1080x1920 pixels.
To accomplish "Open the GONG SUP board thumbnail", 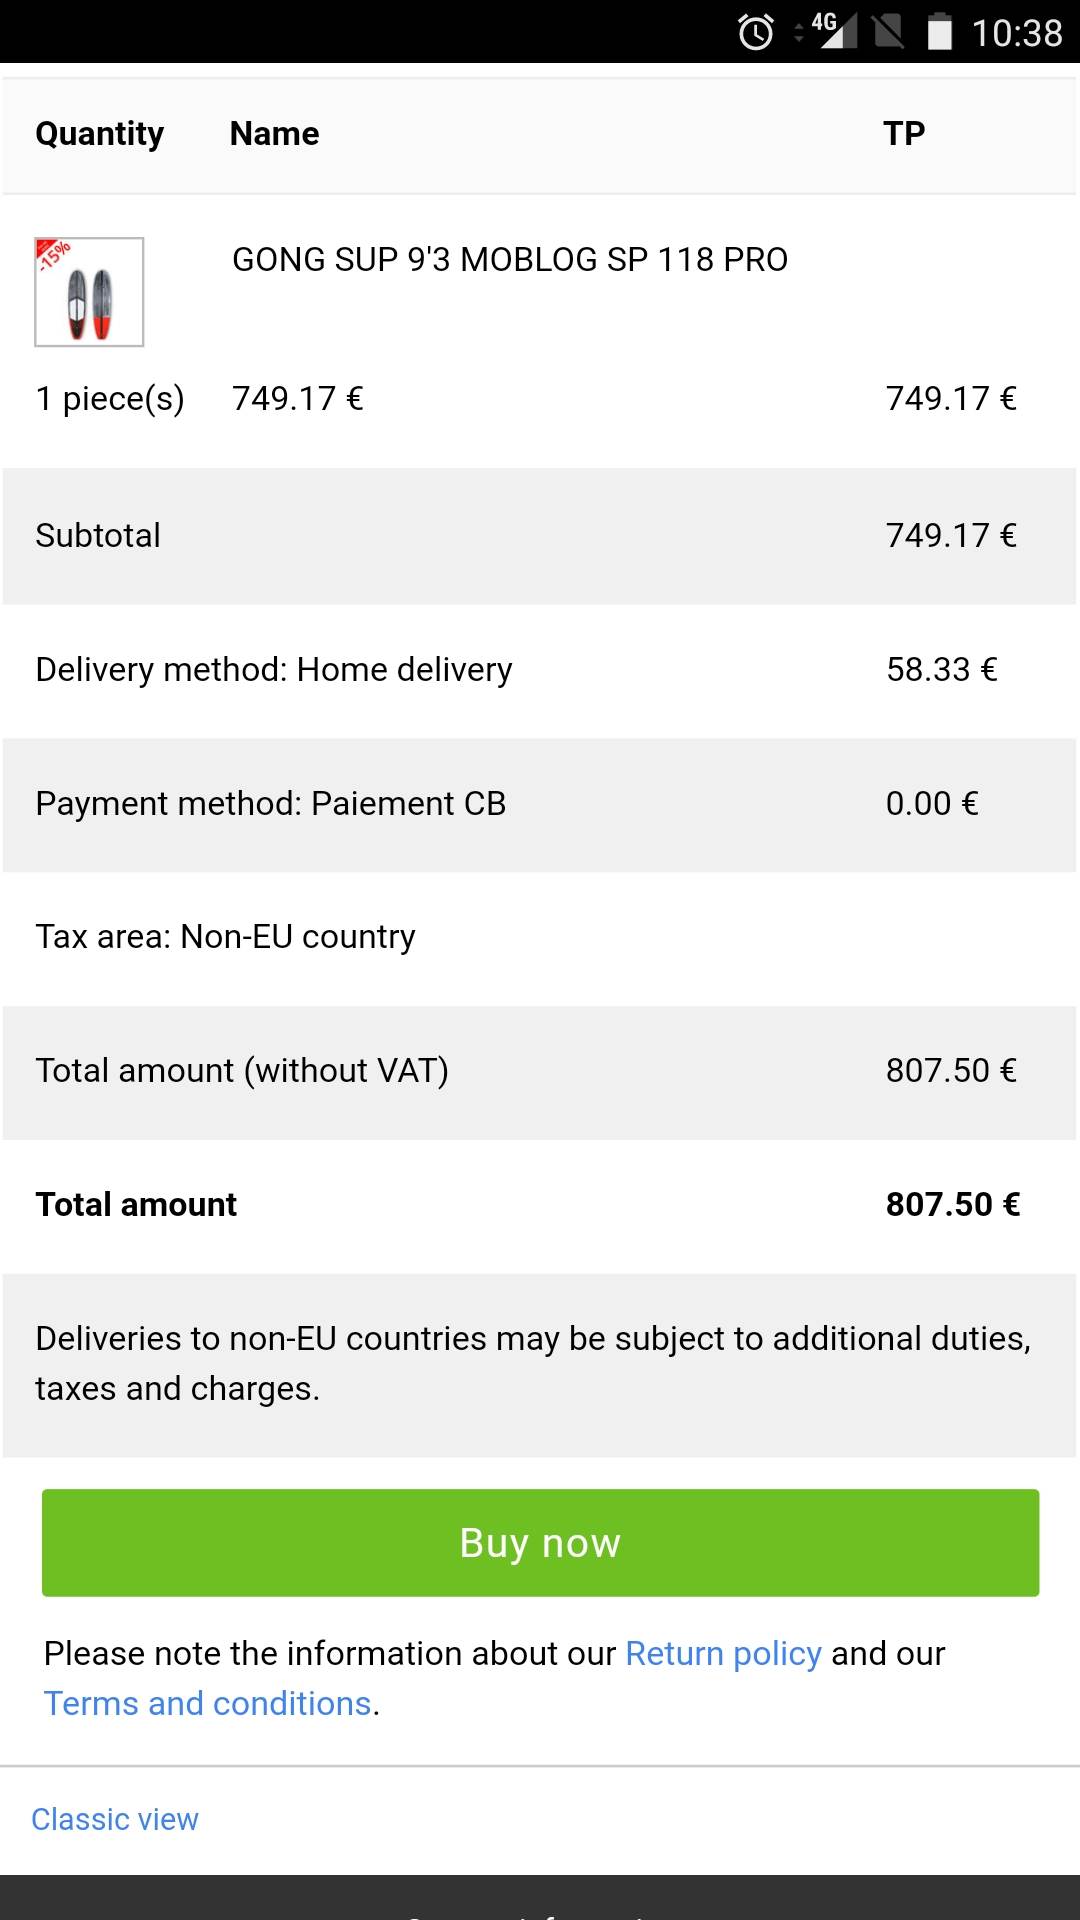I will [89, 292].
